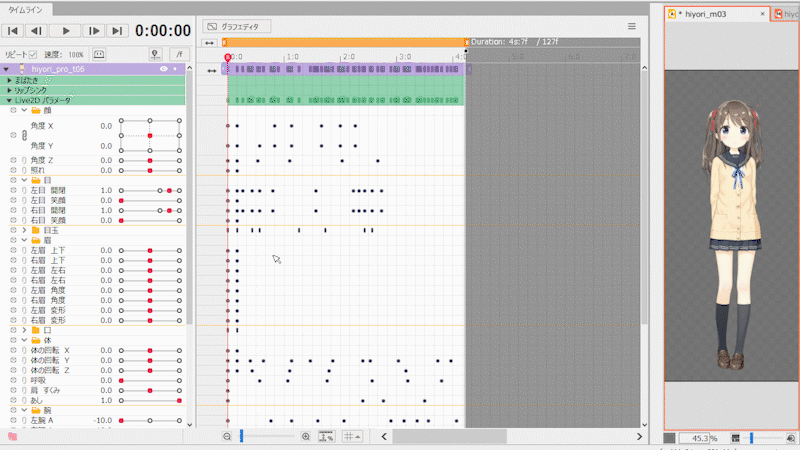This screenshot has width=800, height=450.
Task: Jump to the last frame of the timeline
Action: [118, 31]
